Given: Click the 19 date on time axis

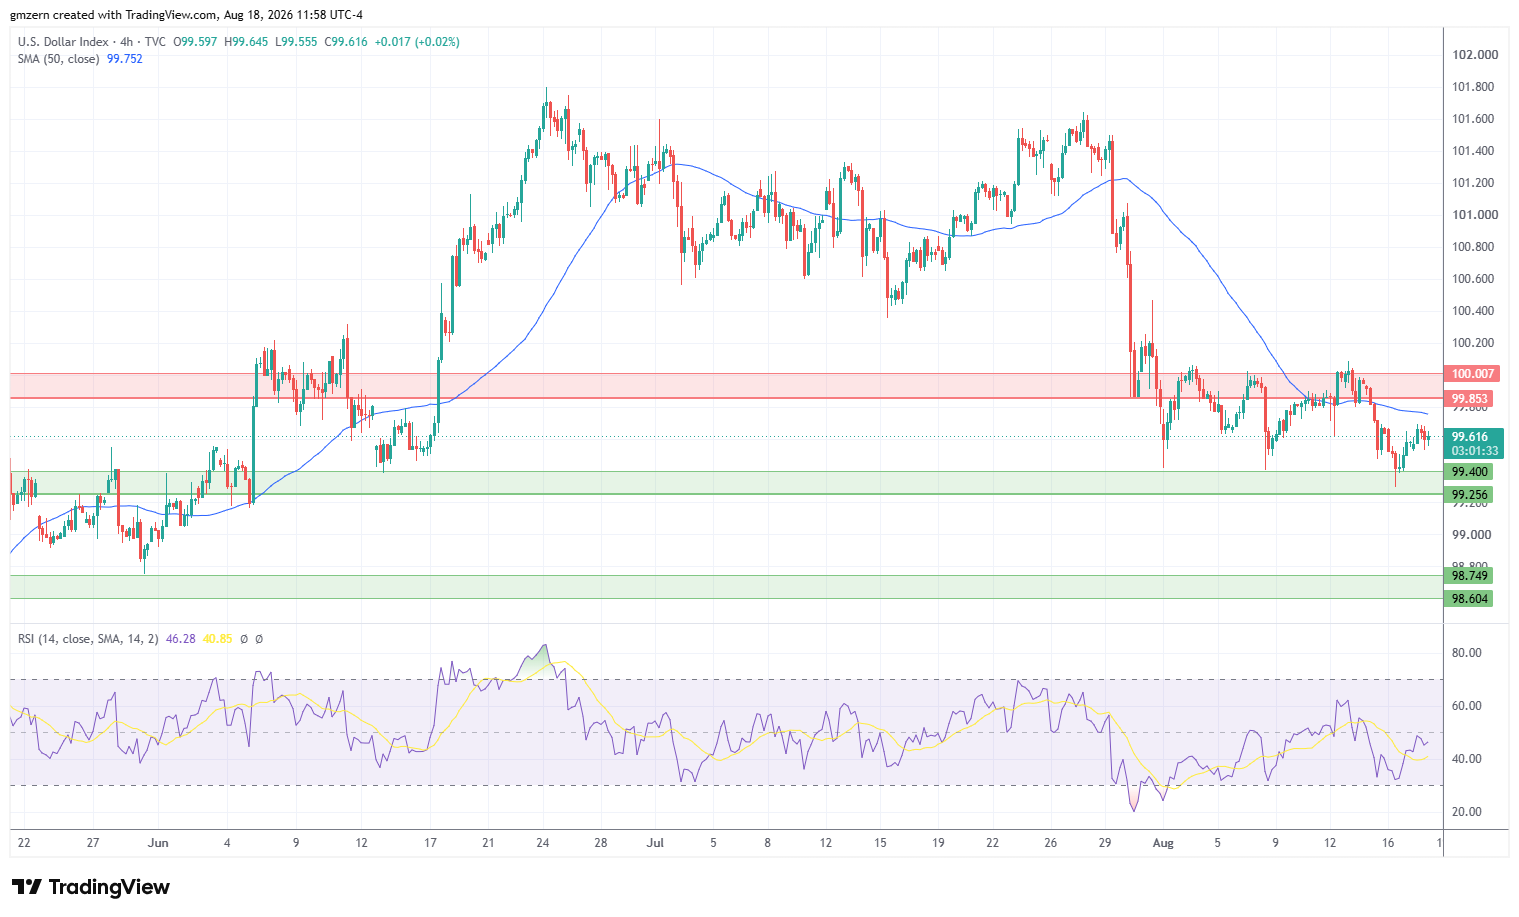Looking at the screenshot, I should coord(938,843).
